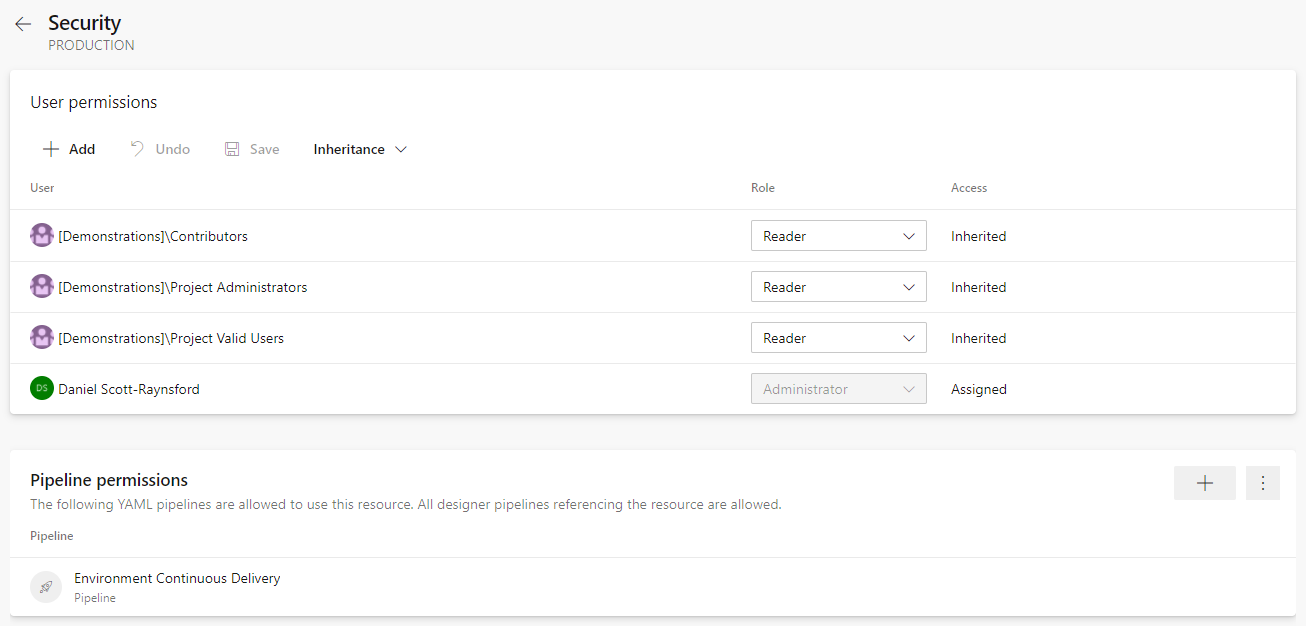1306x626 pixels.
Task: Click Inherited access for Project Valid Users
Action: click(x=979, y=338)
